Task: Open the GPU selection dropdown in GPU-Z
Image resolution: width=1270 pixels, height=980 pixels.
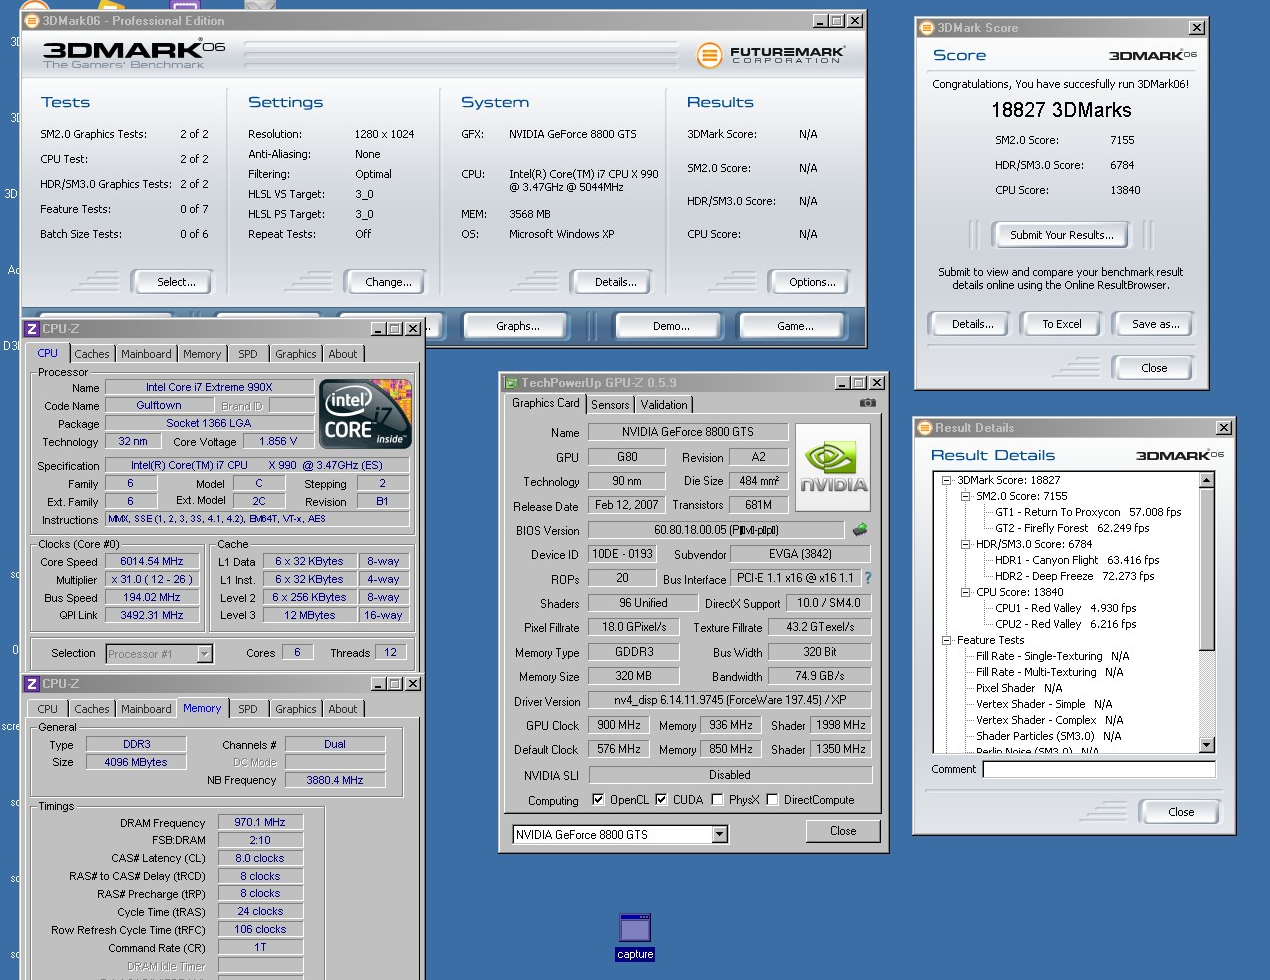Action: (719, 834)
